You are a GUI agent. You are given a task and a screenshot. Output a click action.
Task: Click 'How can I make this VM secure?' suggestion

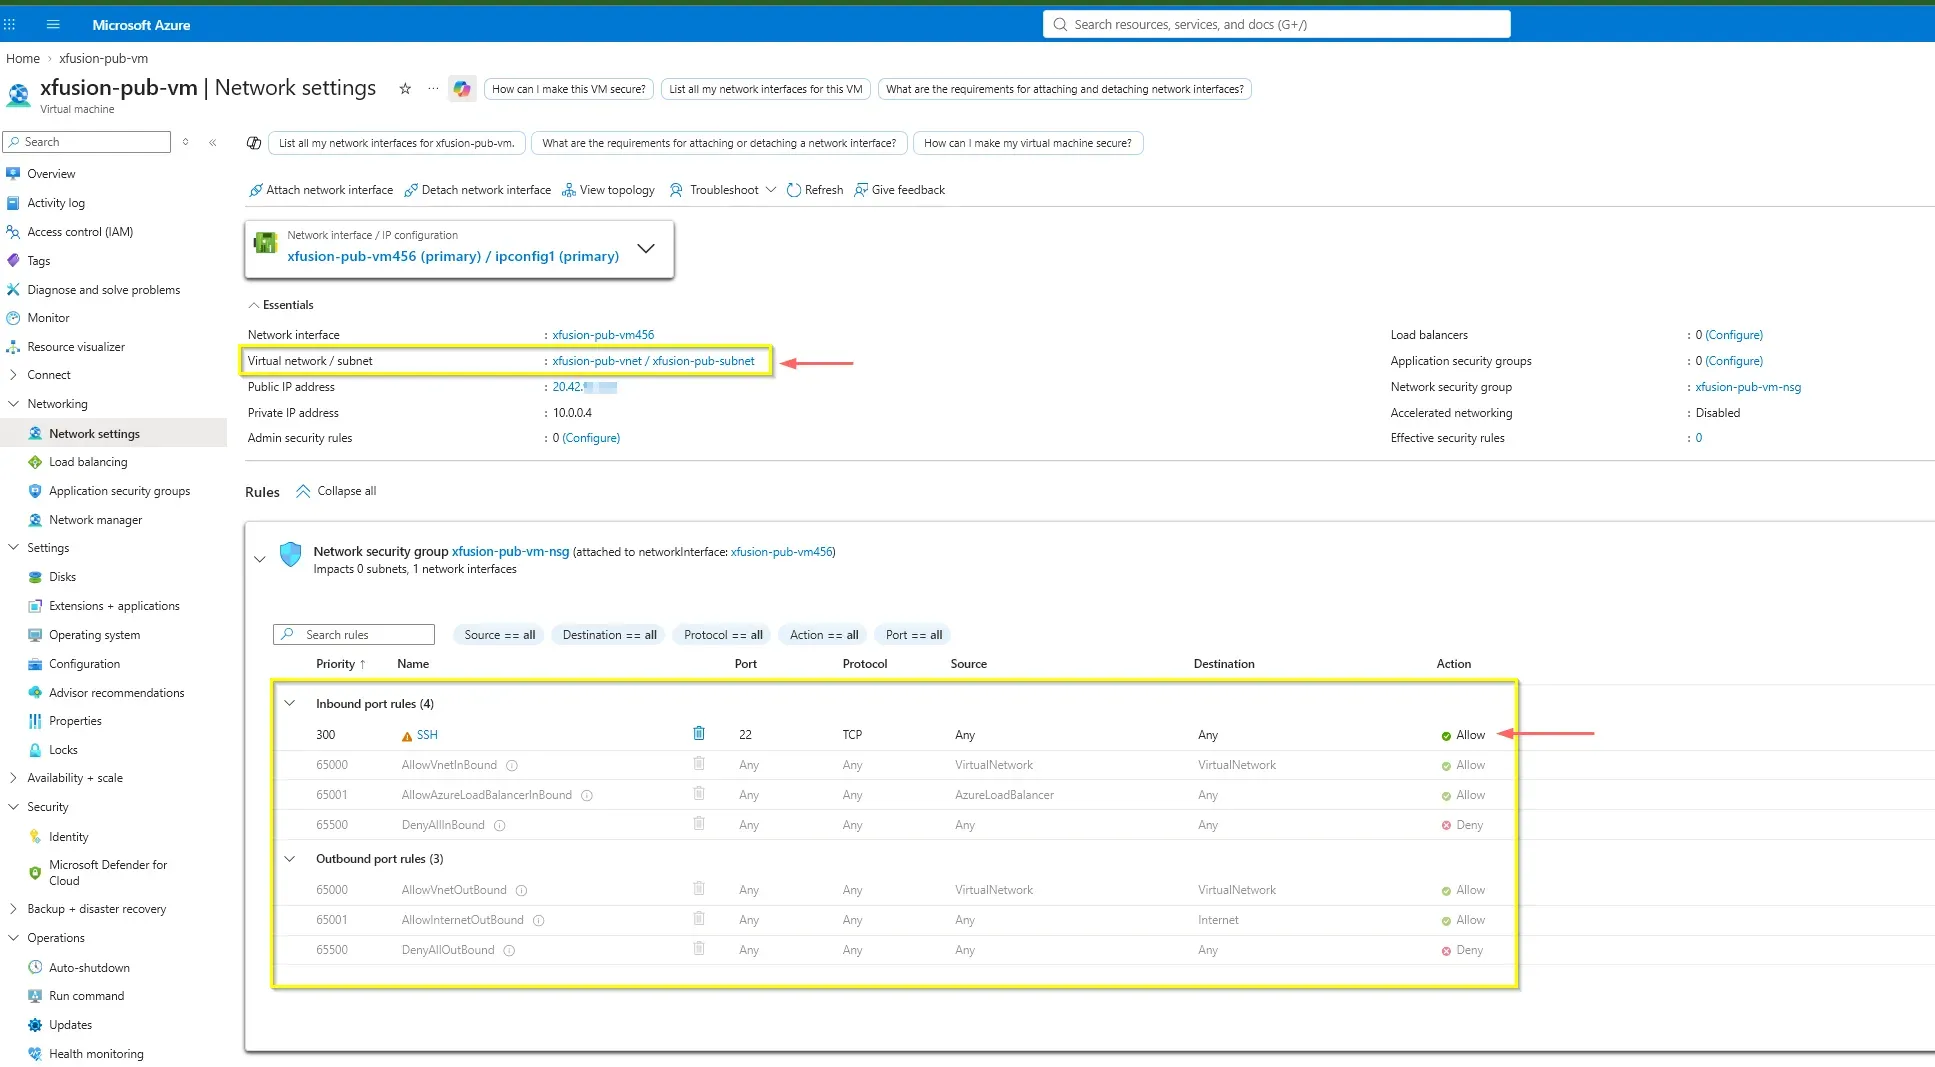[x=569, y=89]
